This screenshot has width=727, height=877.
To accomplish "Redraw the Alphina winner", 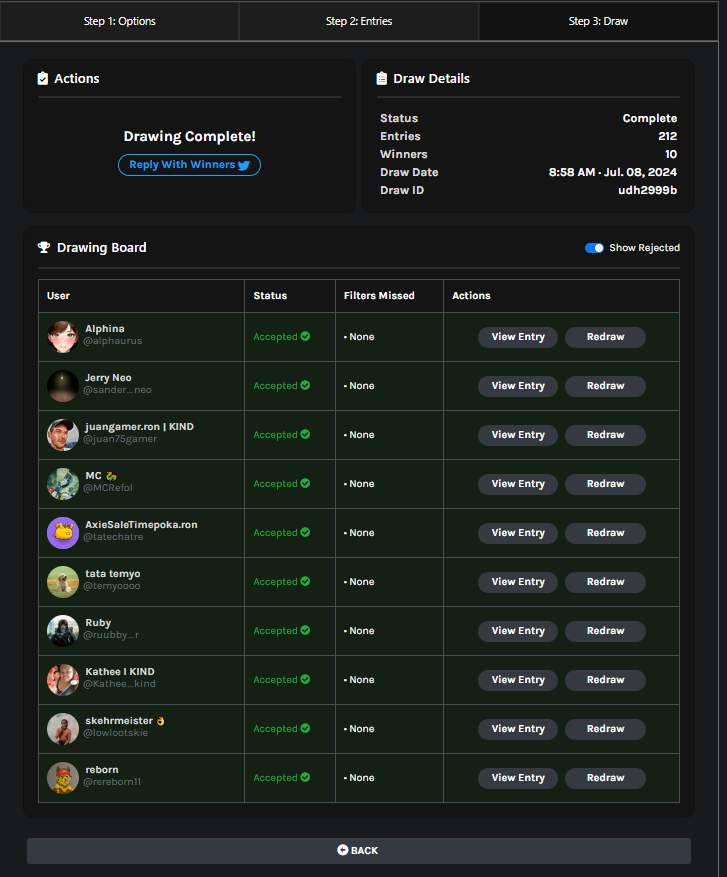I will (605, 337).
